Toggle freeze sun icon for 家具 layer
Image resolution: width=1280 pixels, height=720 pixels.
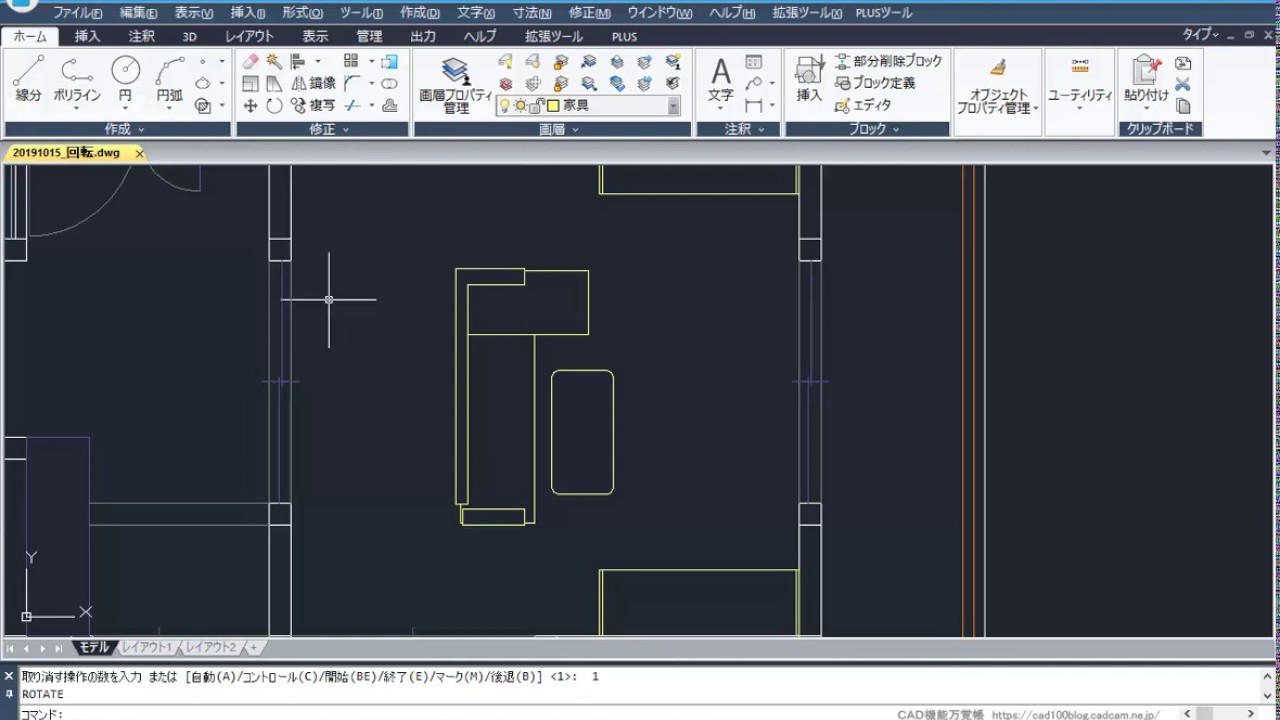tap(520, 106)
